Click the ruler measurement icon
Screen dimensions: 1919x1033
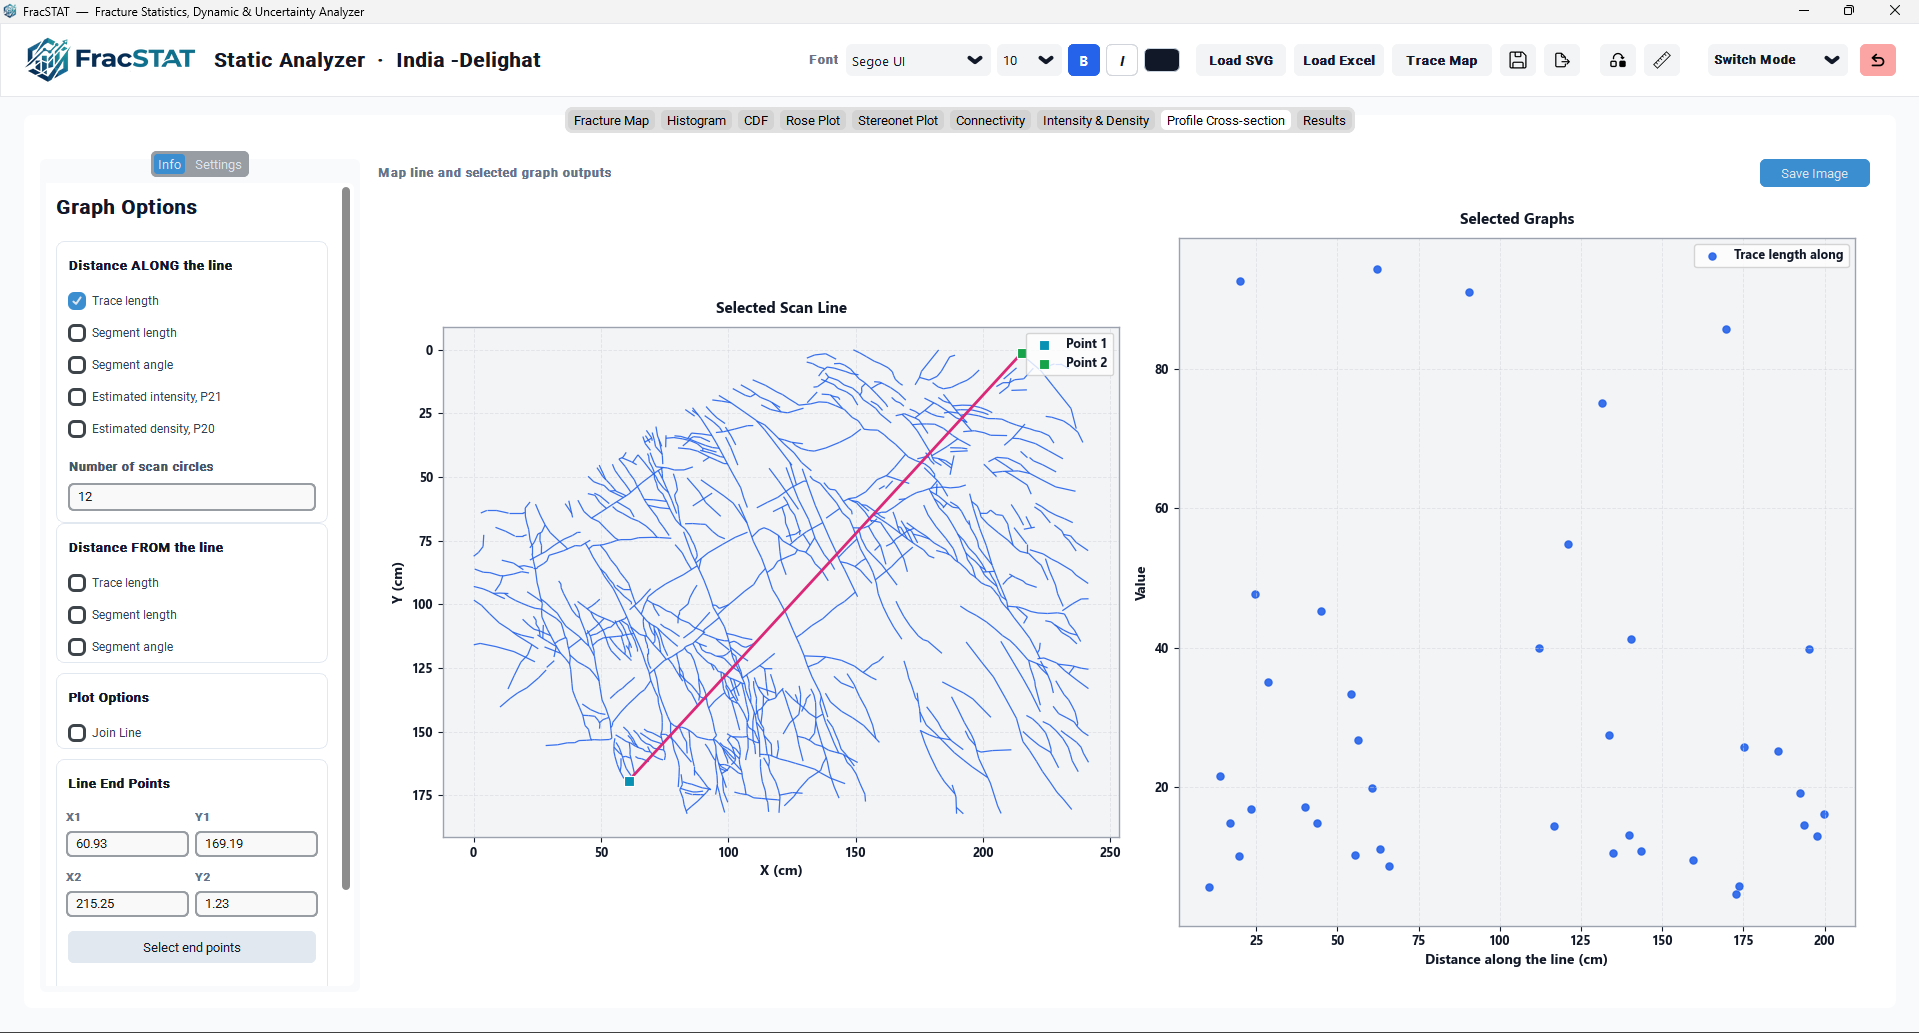point(1661,60)
